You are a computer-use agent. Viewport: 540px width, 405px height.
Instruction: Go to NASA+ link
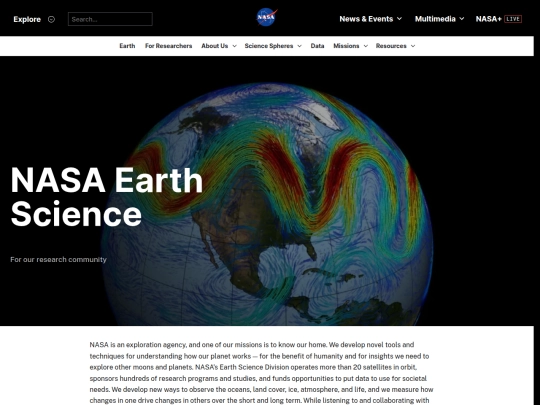click(x=488, y=19)
